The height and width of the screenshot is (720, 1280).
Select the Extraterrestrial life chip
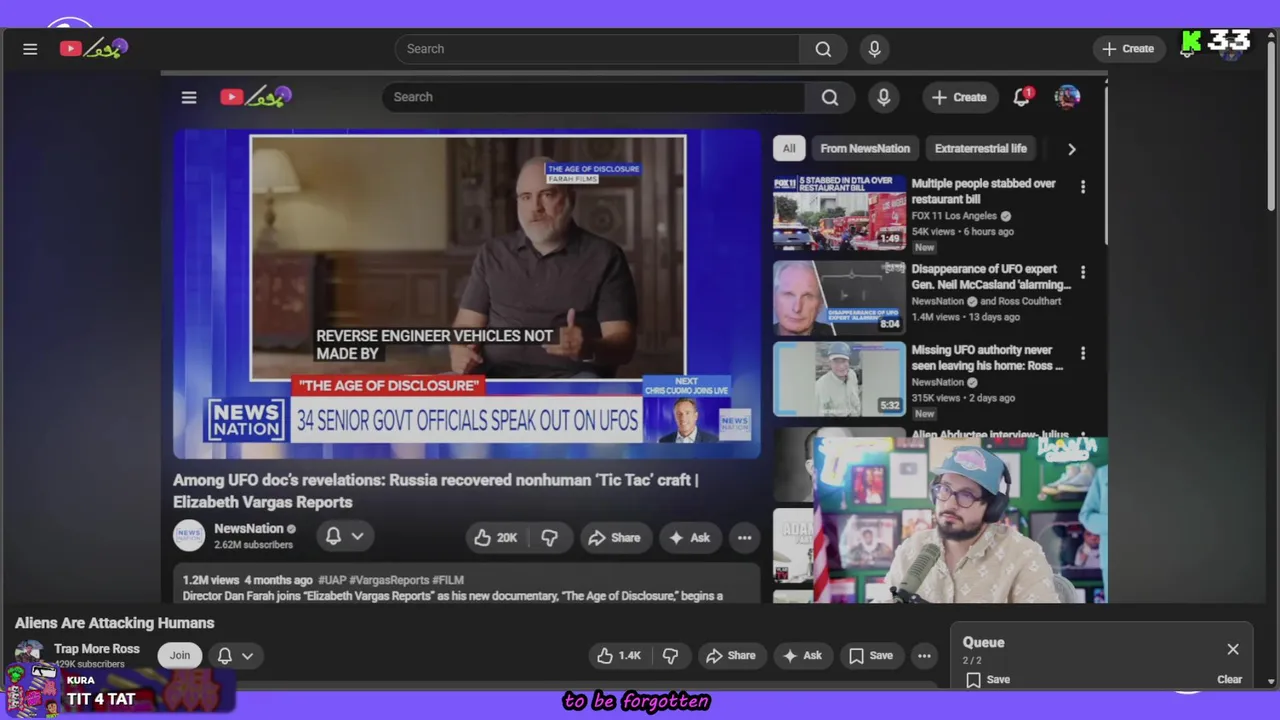coord(980,148)
